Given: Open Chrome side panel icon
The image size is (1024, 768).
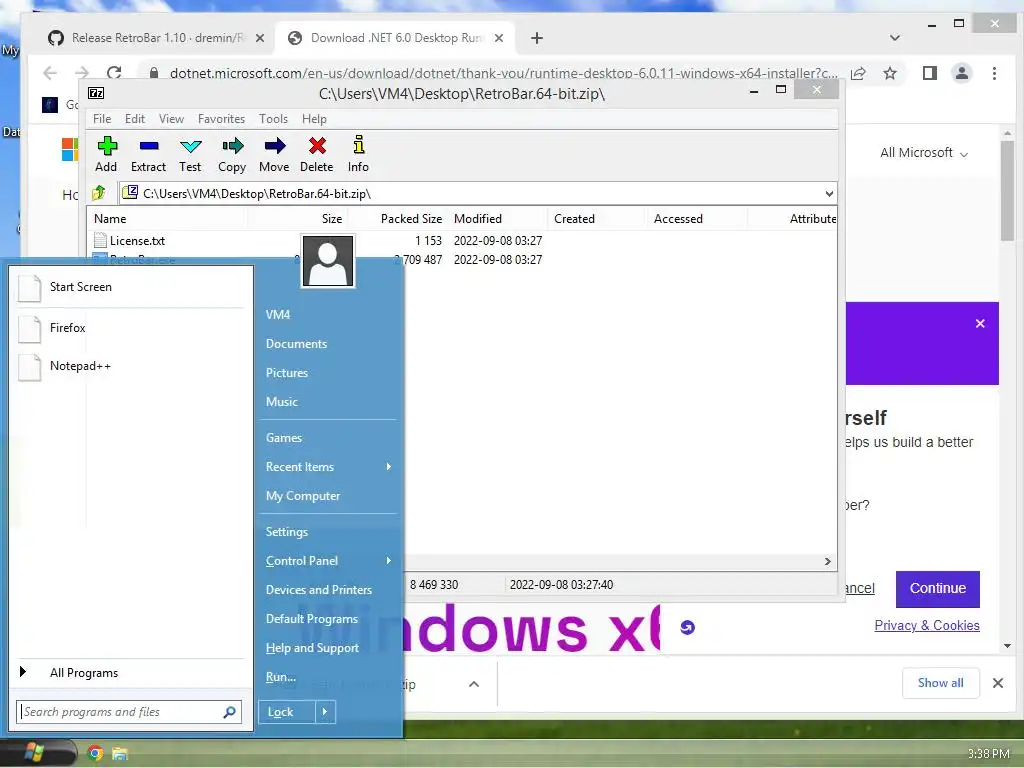Looking at the screenshot, I should [929, 73].
